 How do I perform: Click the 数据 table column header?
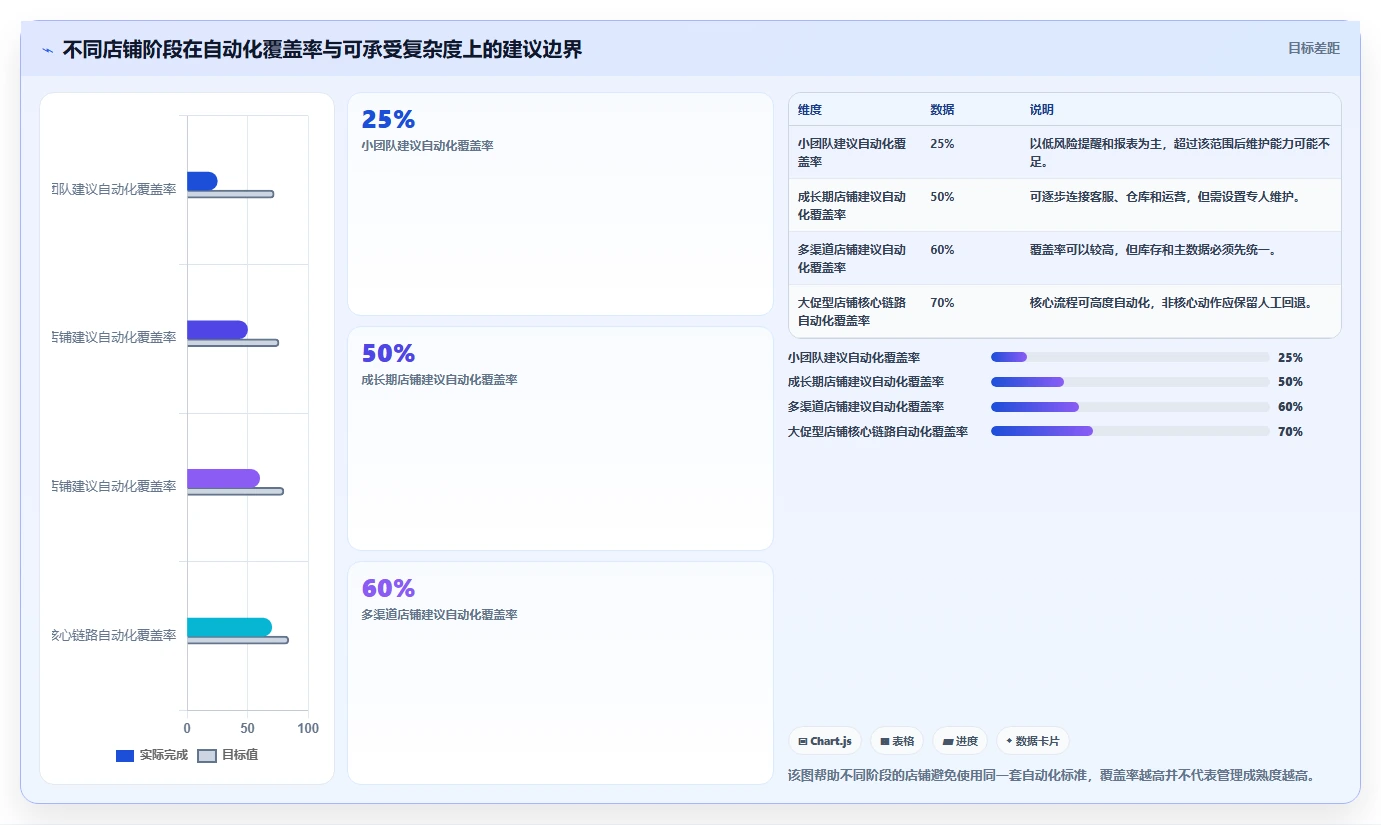tap(942, 110)
